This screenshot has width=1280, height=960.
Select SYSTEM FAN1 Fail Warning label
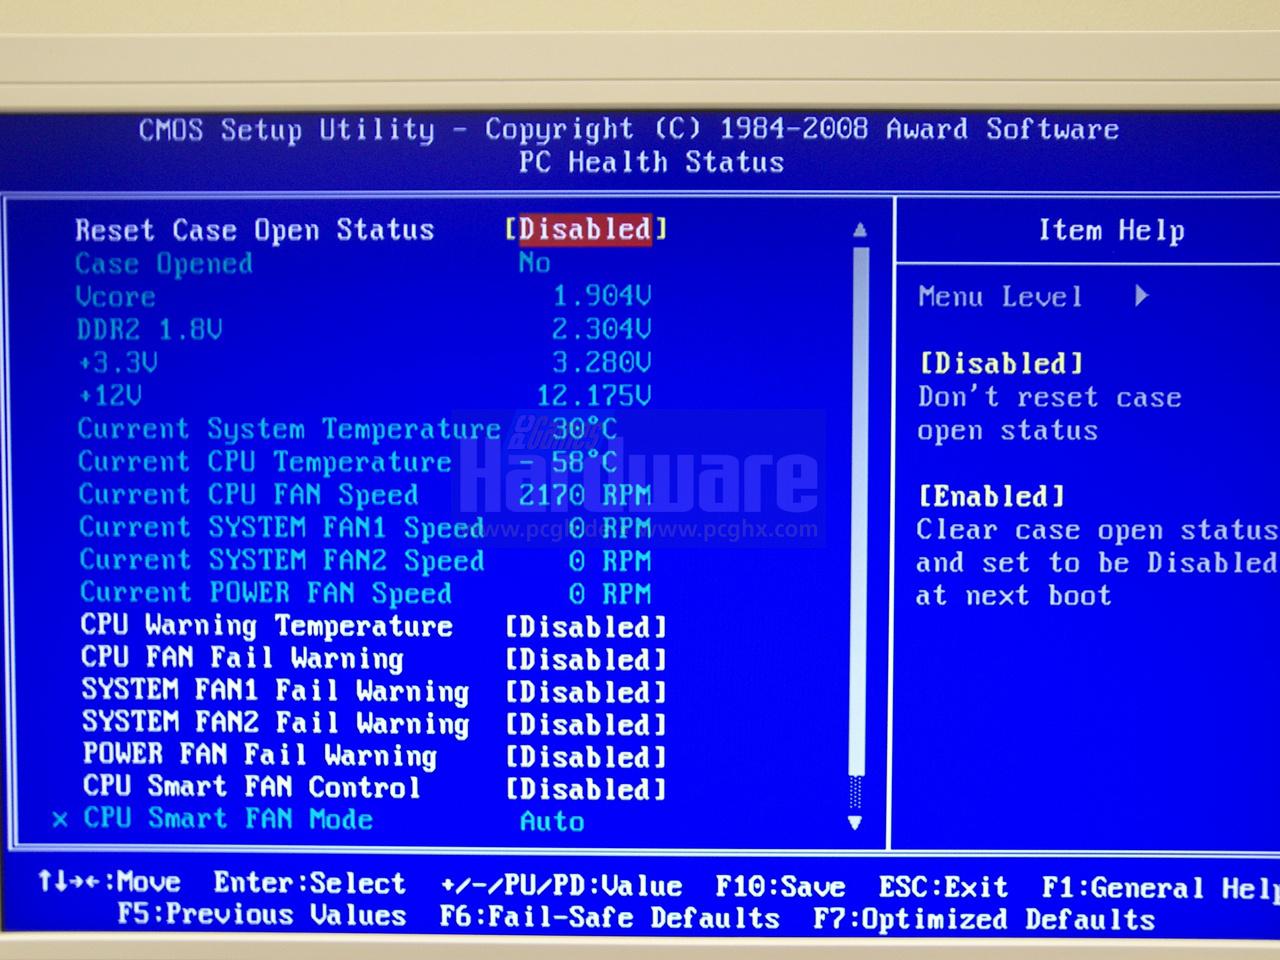pos(275,691)
